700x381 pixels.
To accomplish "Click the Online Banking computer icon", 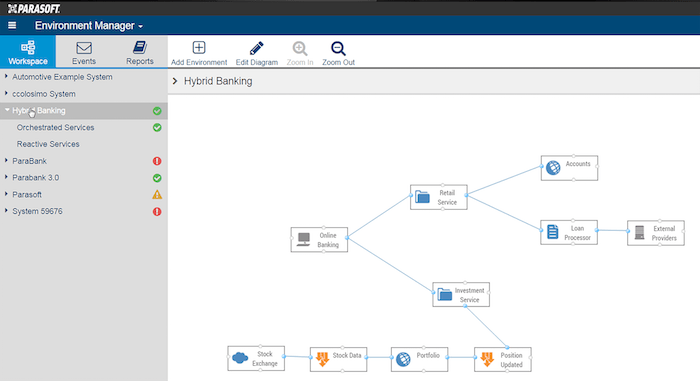I will (304, 239).
